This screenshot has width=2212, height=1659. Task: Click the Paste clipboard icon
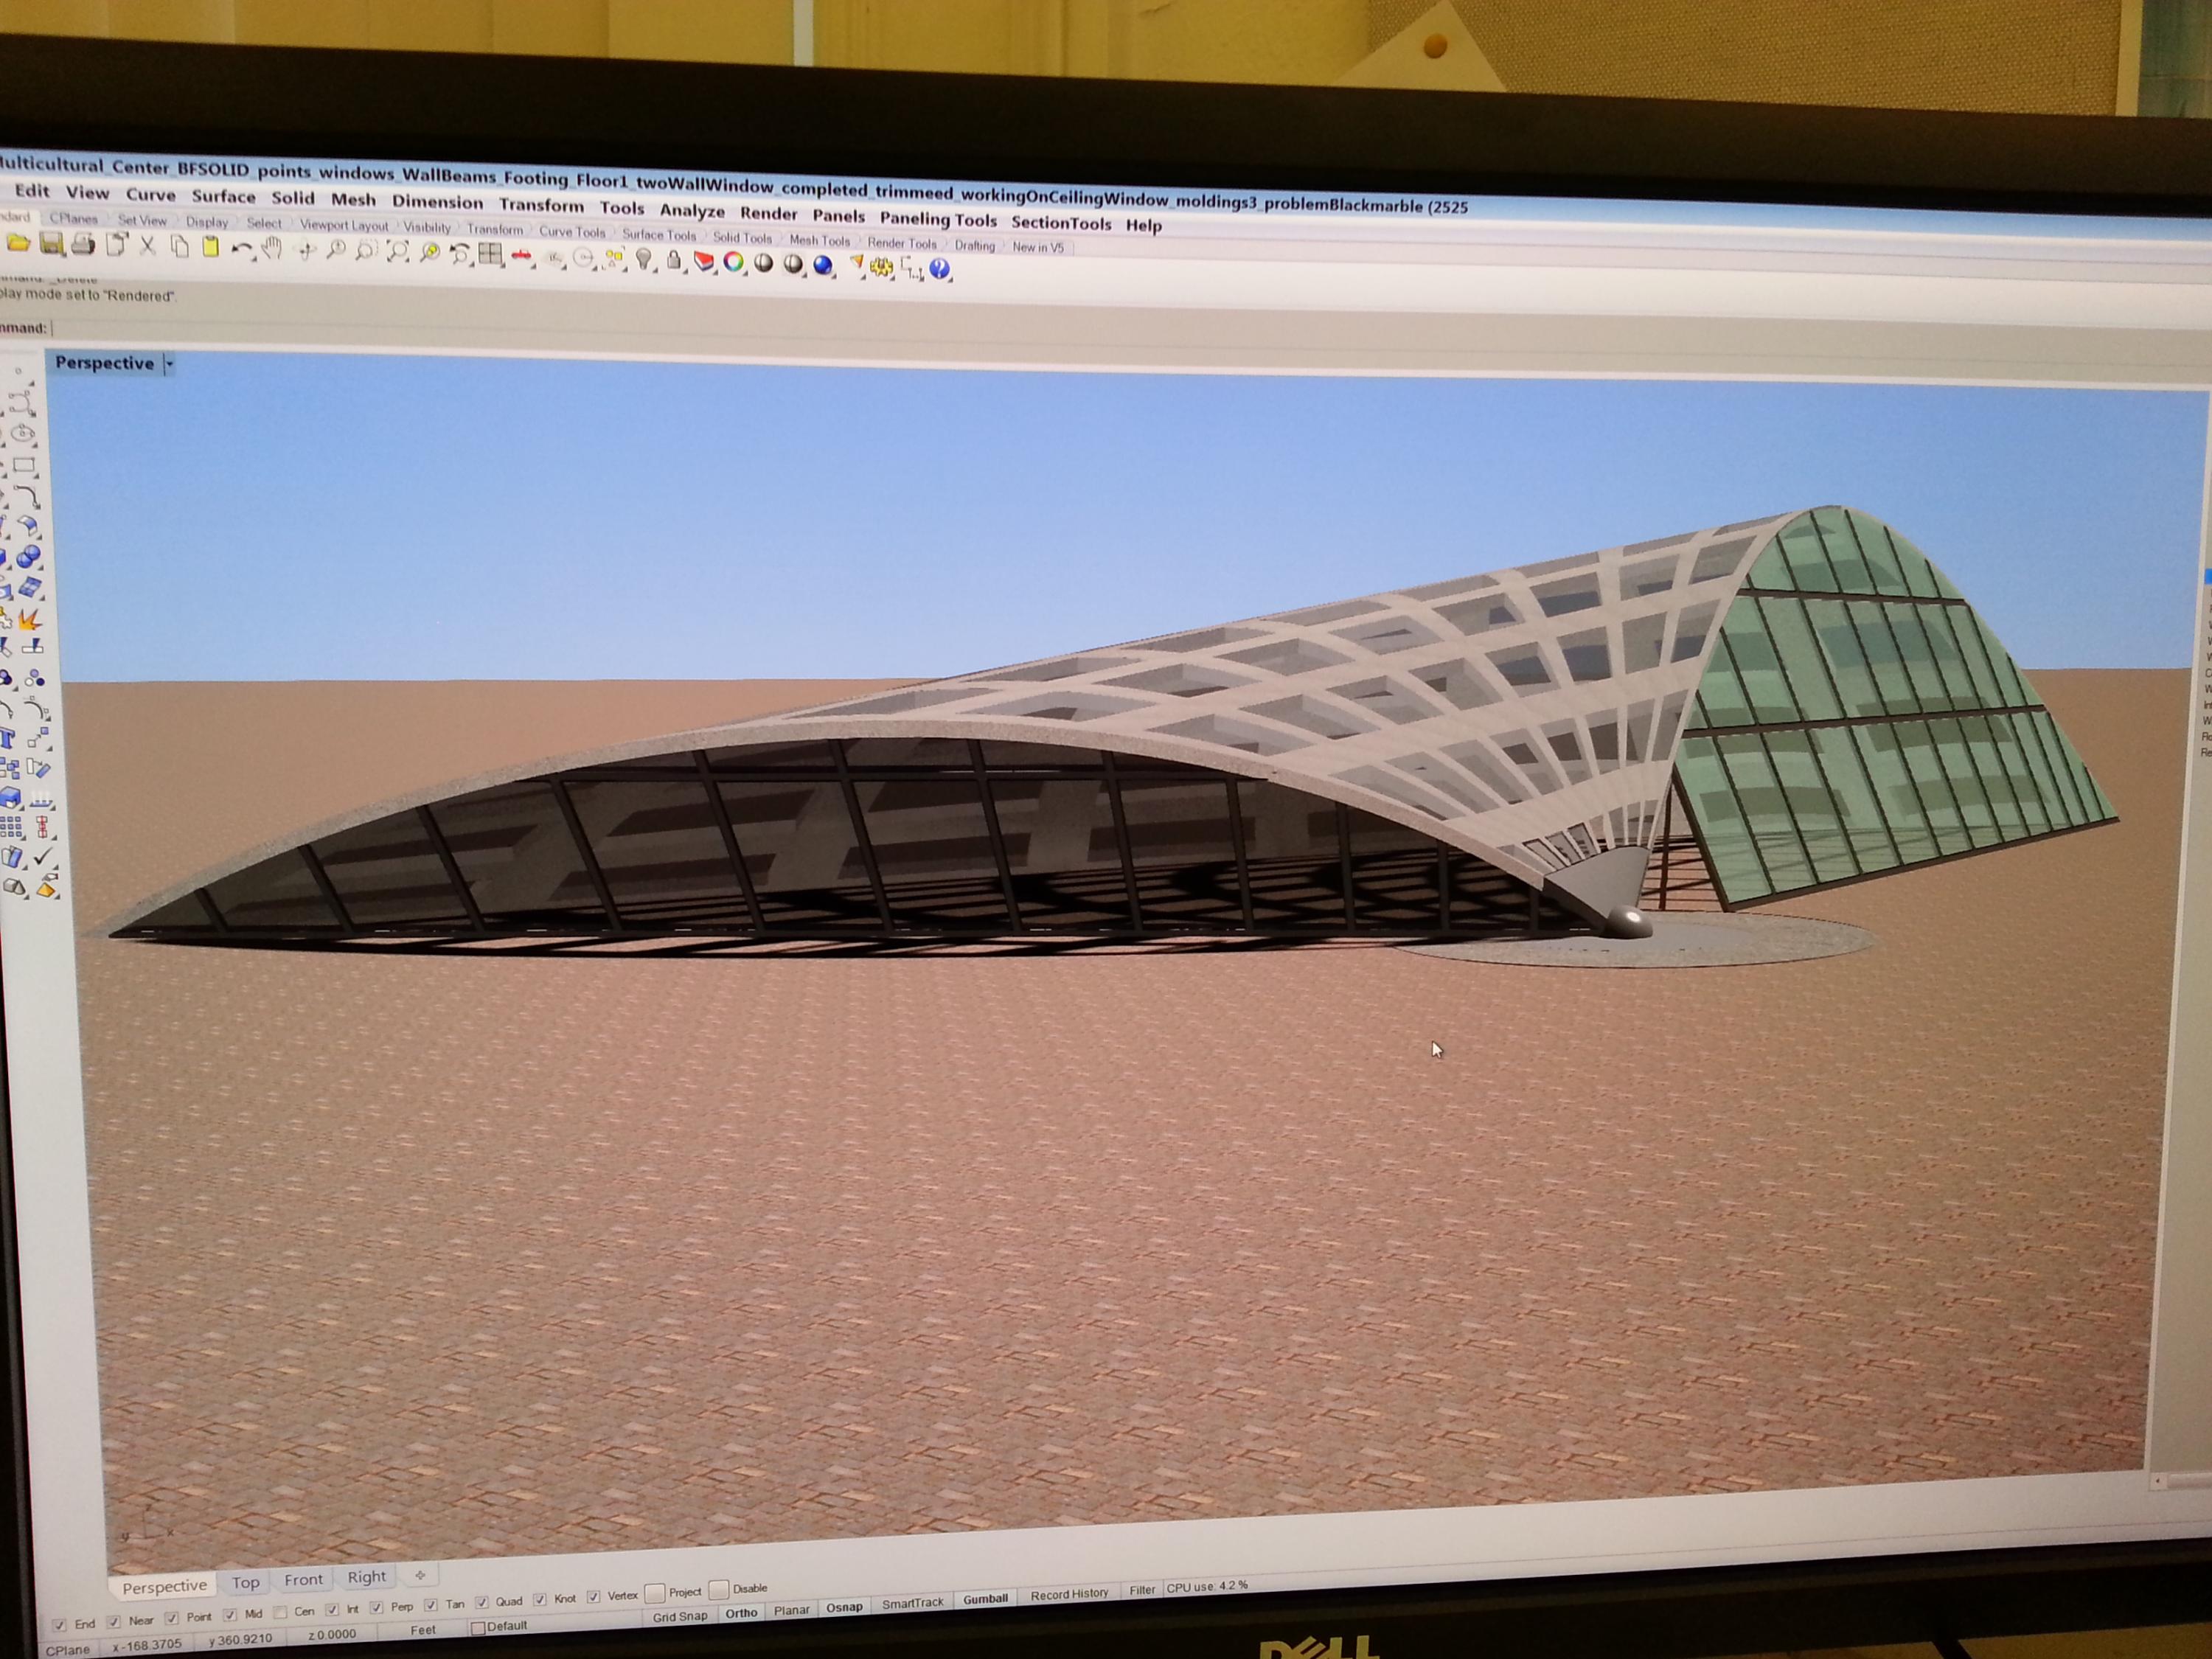211,247
